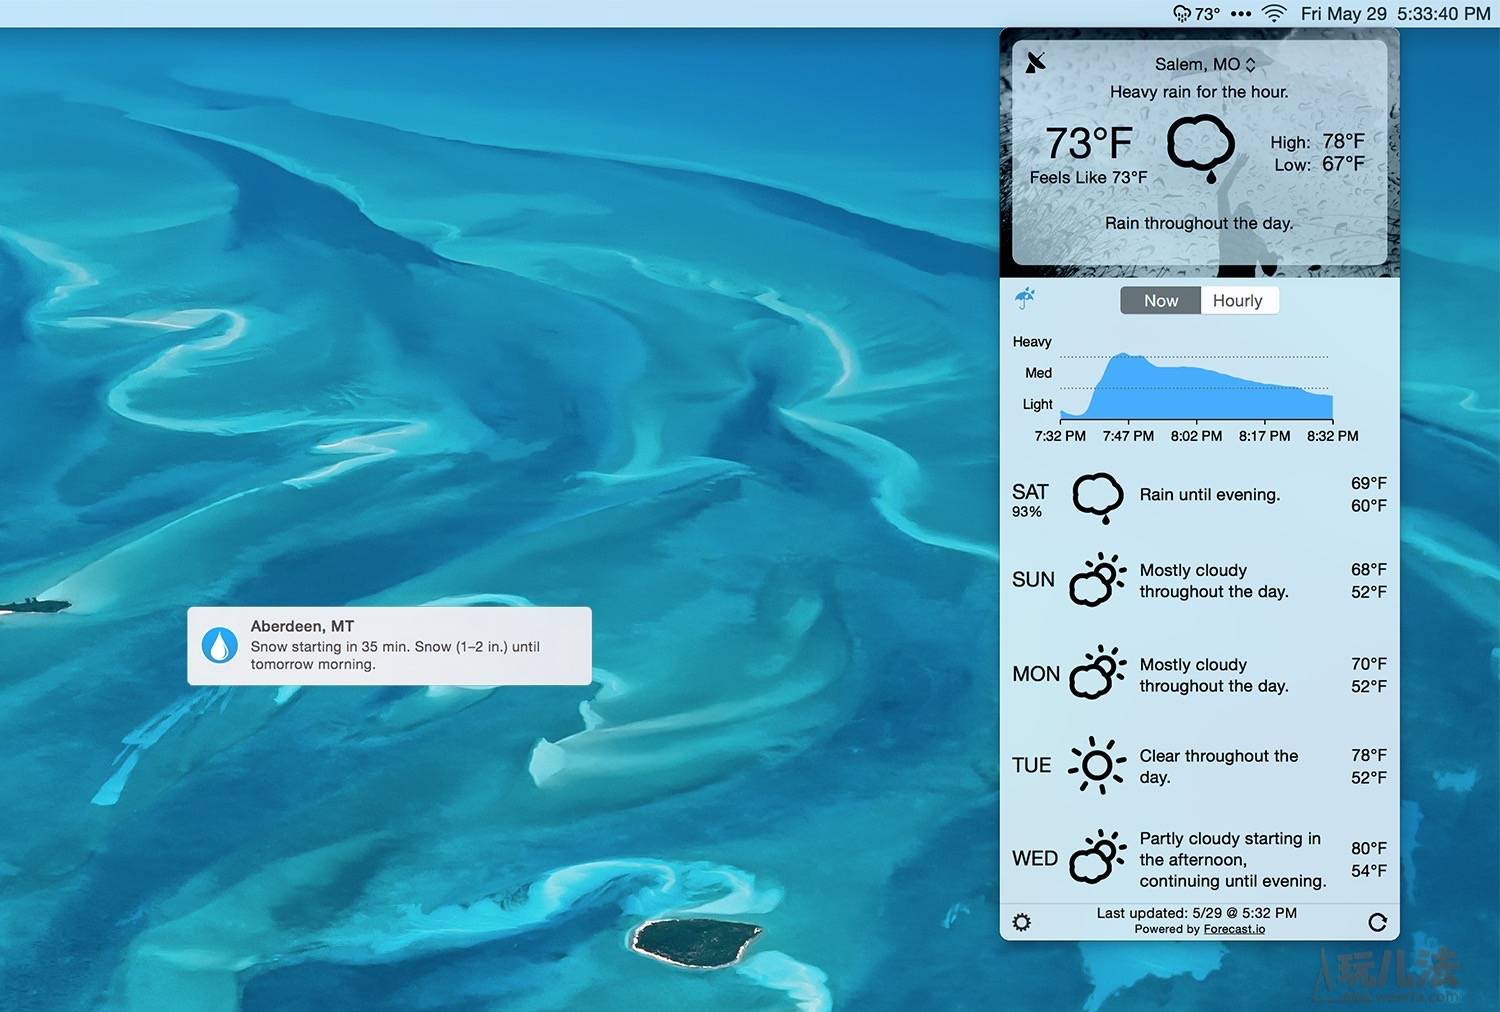Click the '73°F' current temperature
Screen dimensions: 1500x1012
pos(1089,143)
